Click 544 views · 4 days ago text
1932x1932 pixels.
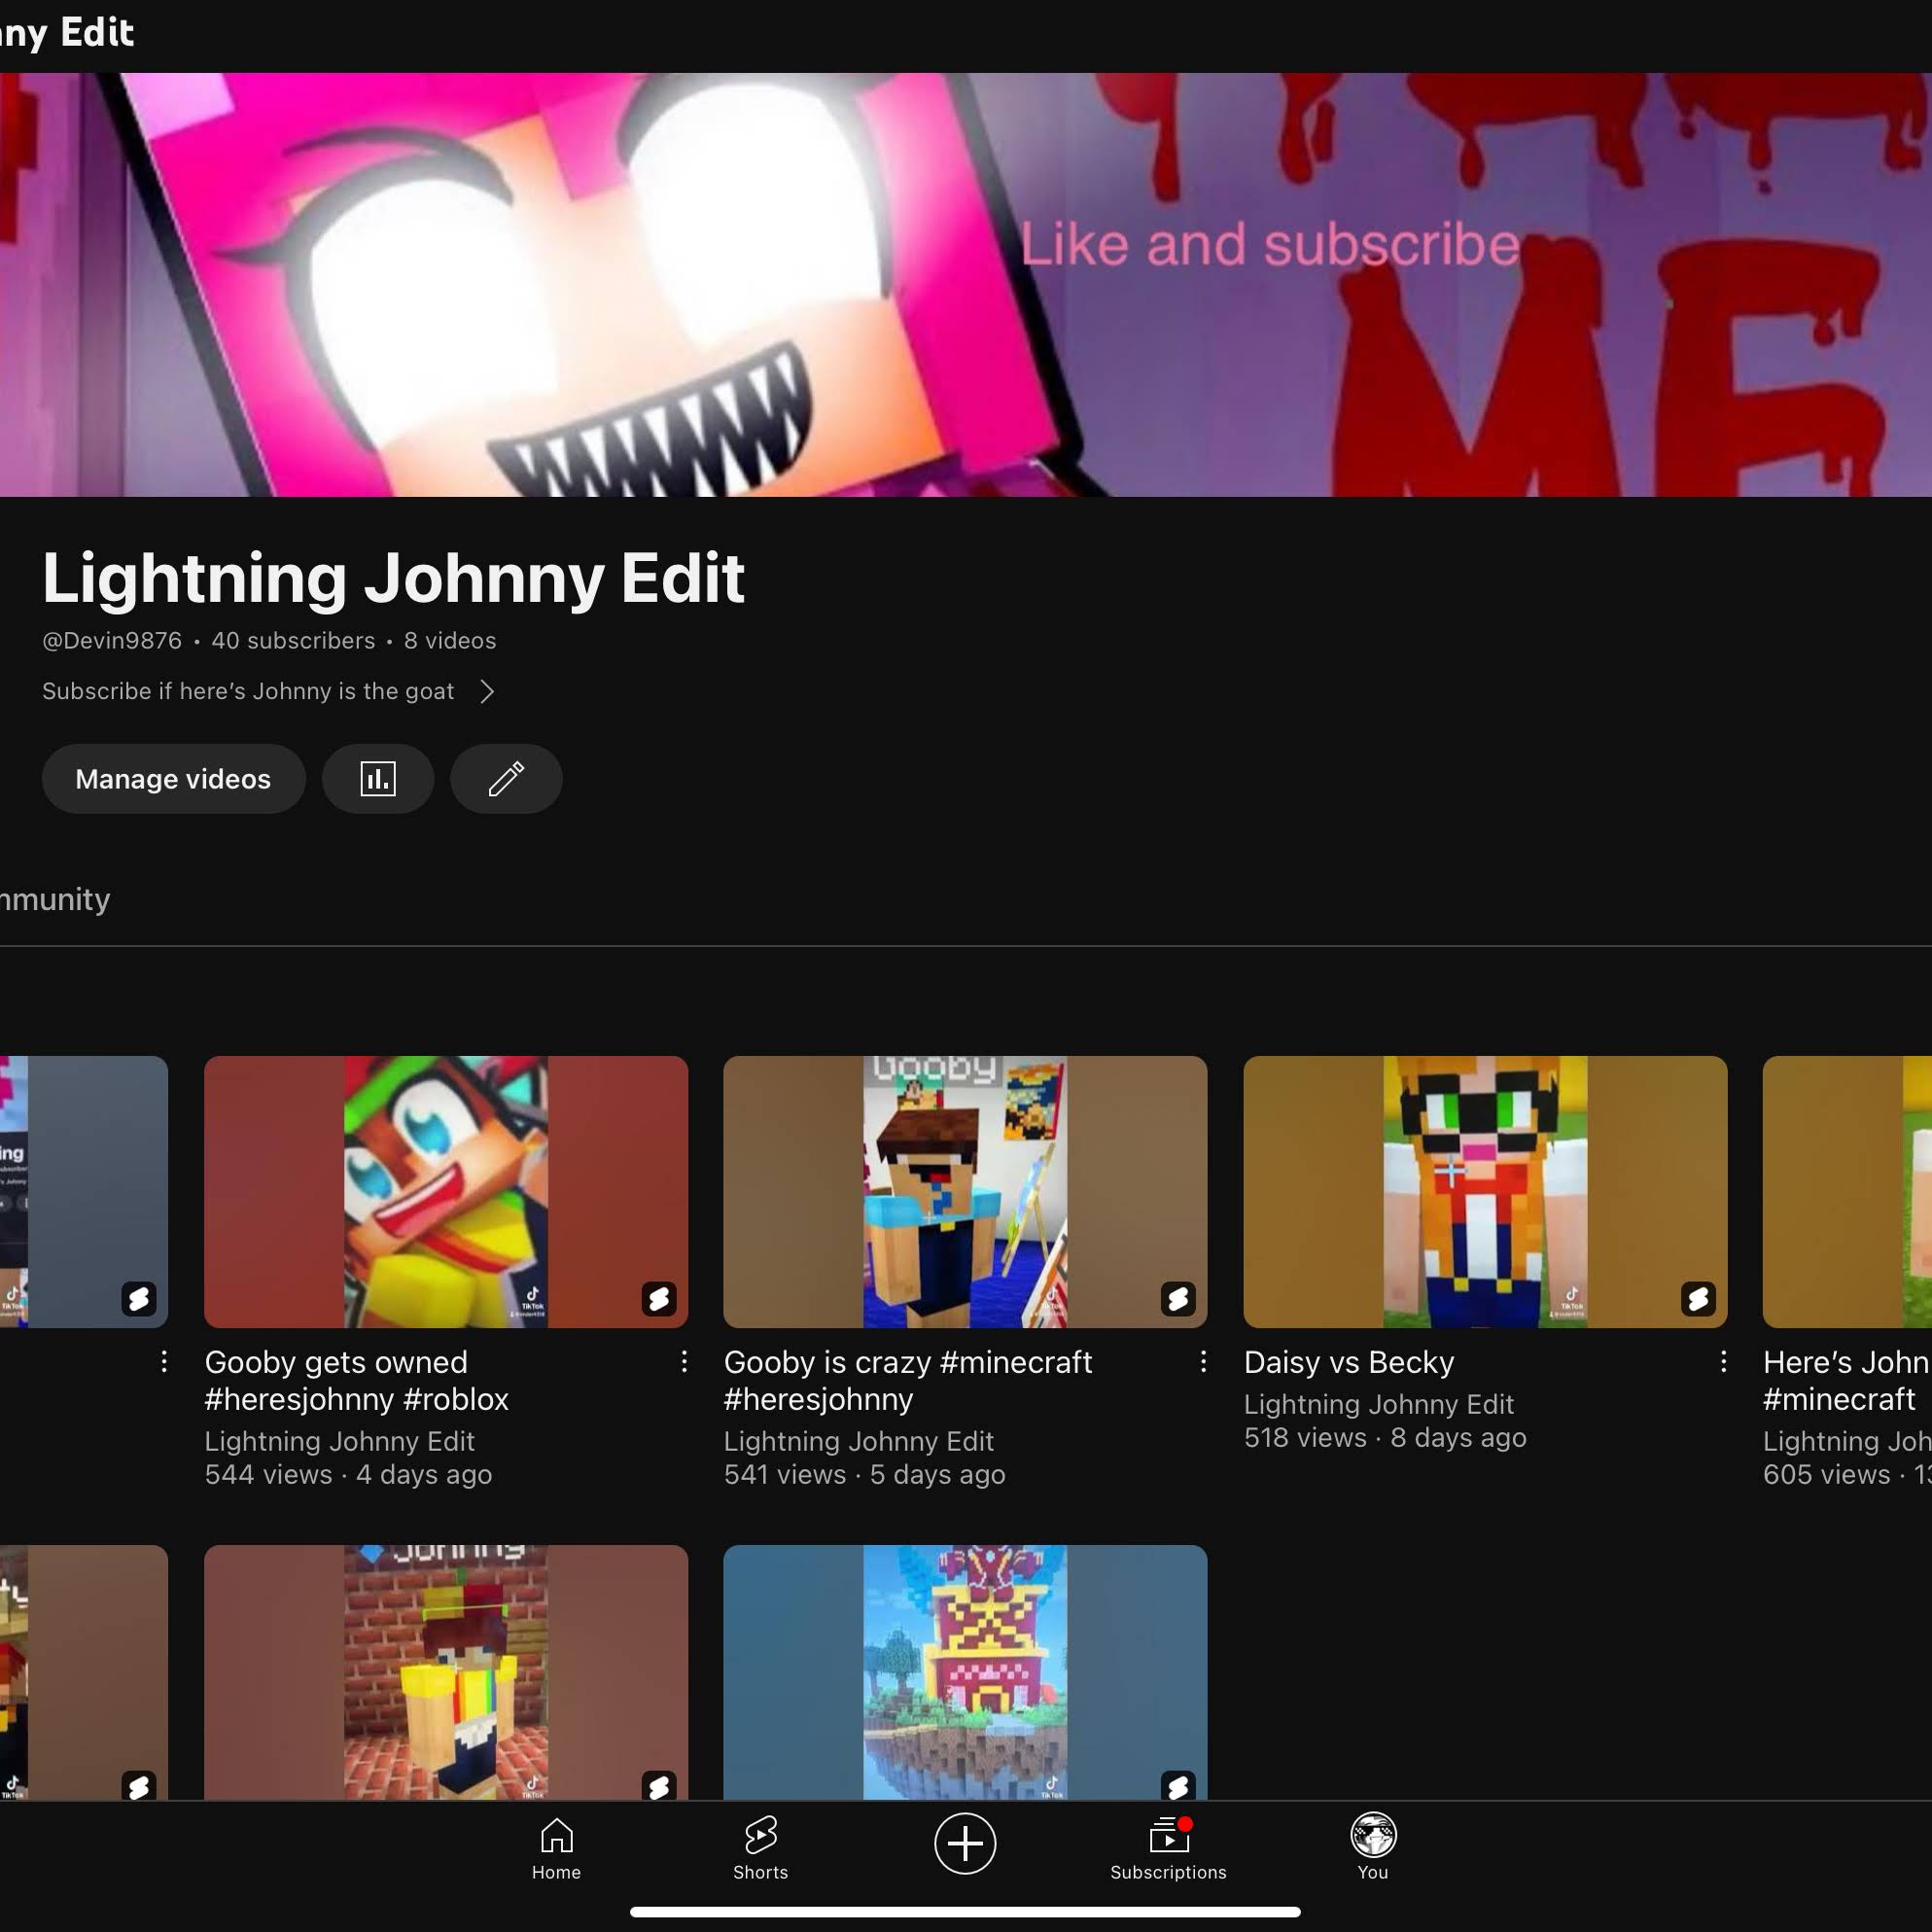tap(348, 1474)
